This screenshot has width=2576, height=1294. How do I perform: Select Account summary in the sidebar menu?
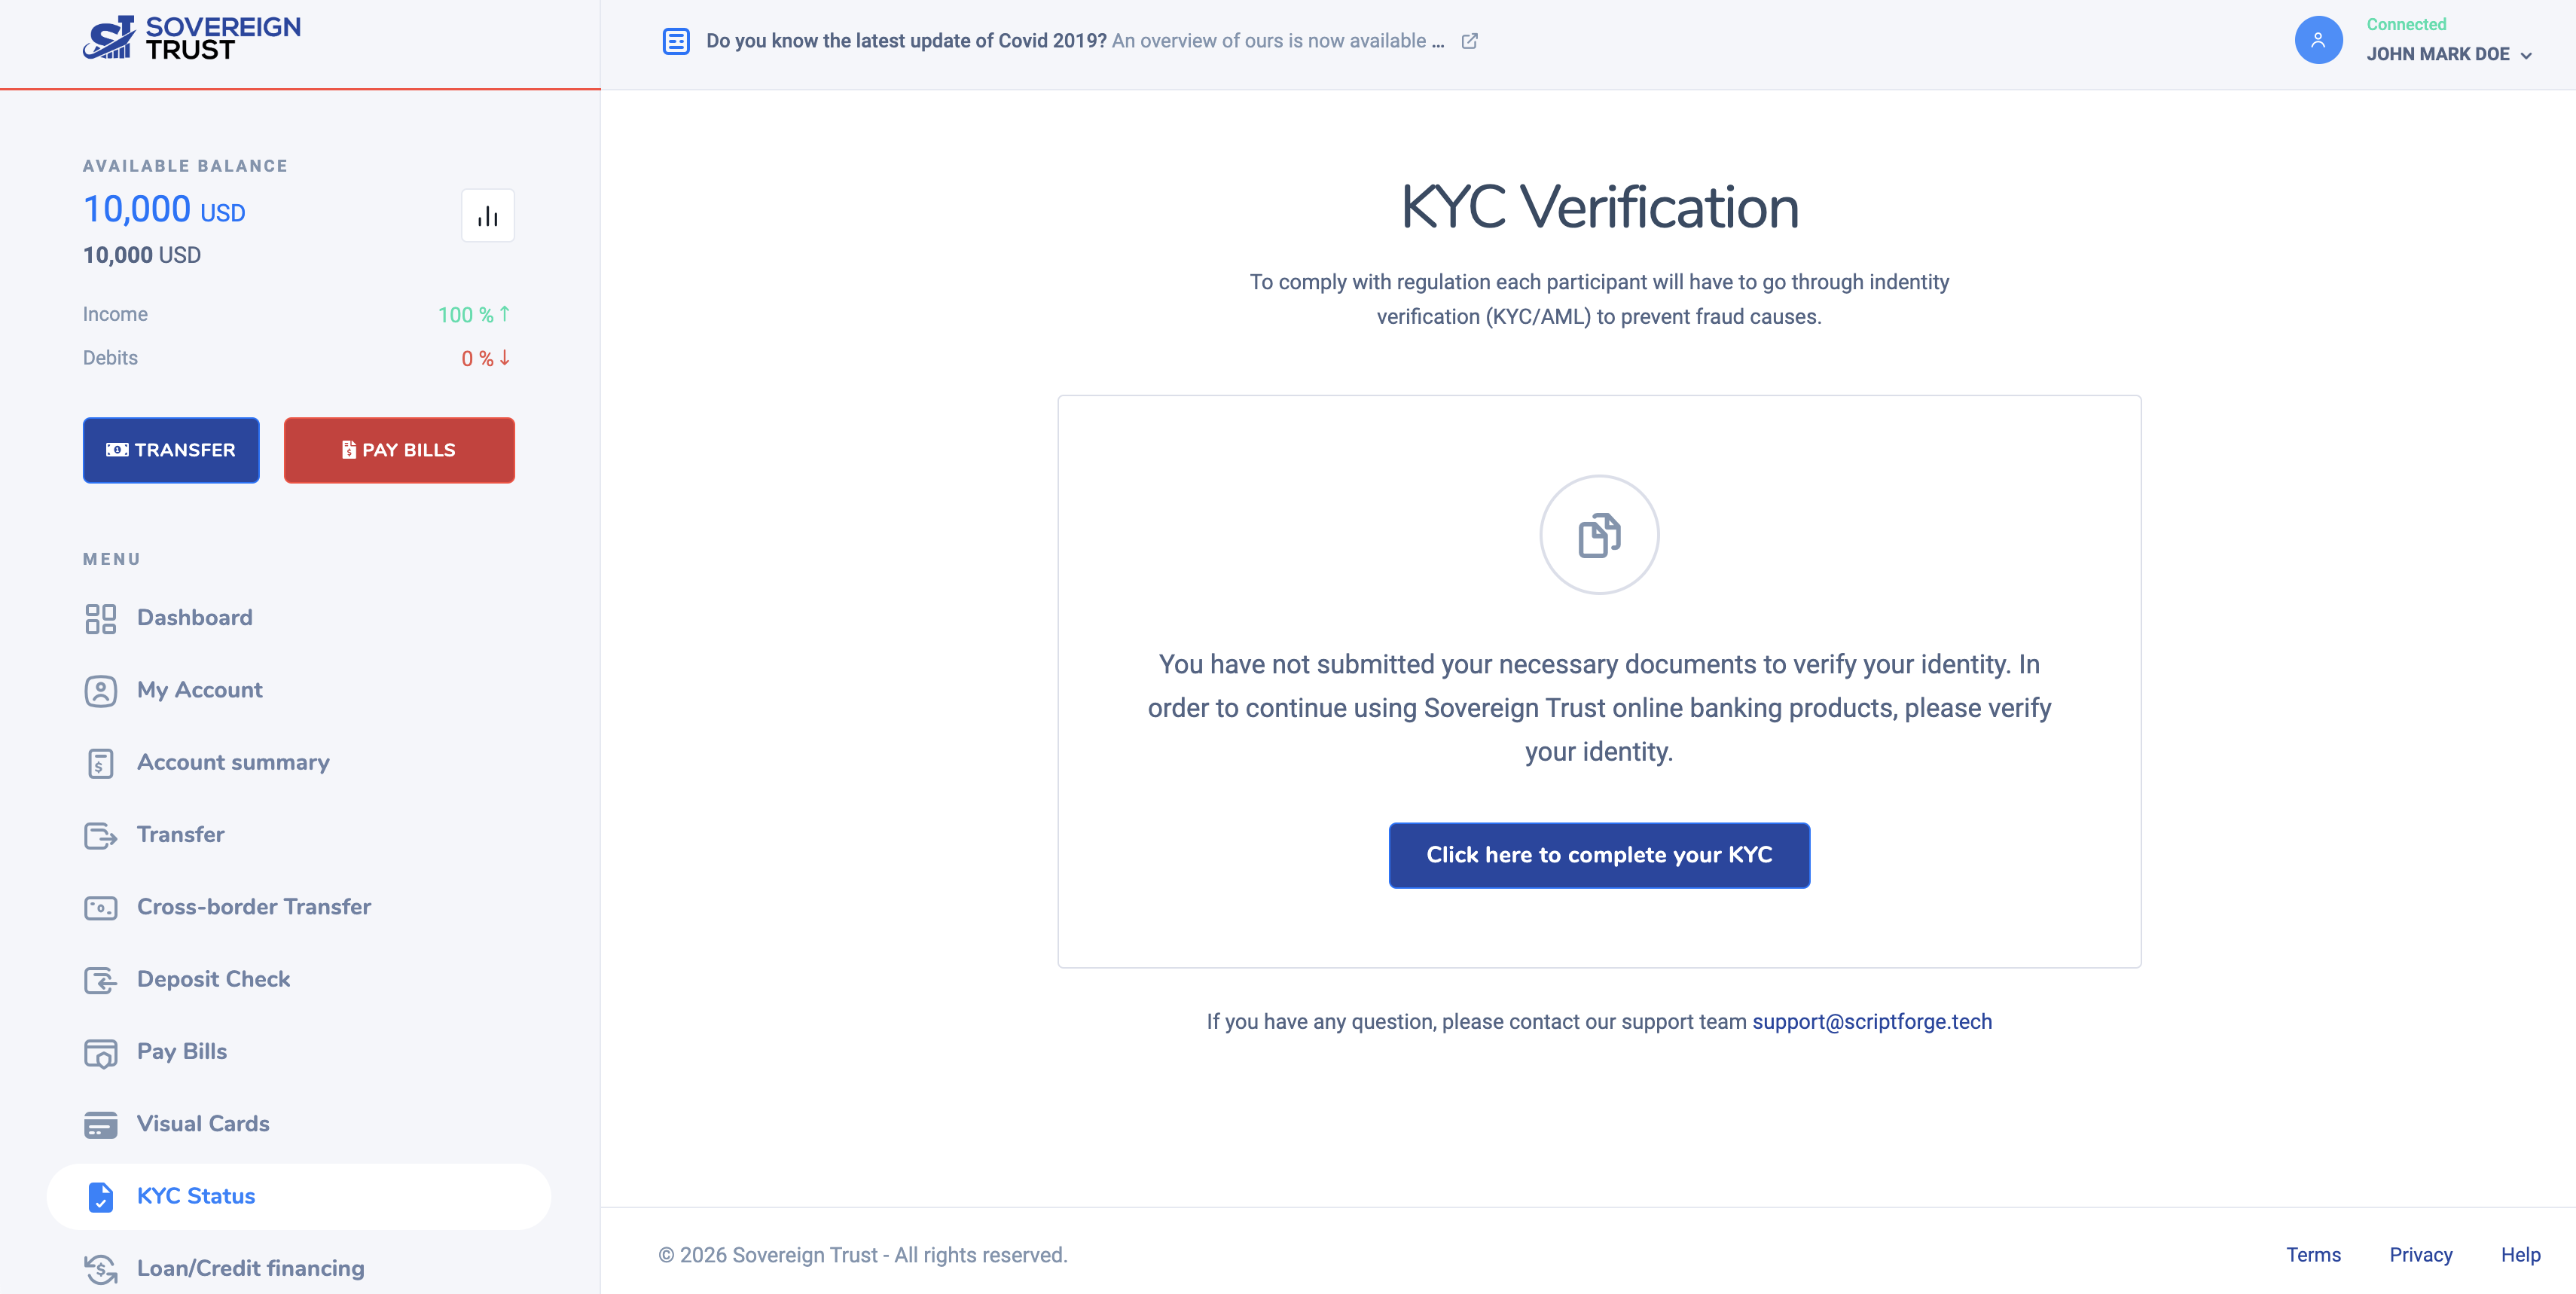(232, 762)
